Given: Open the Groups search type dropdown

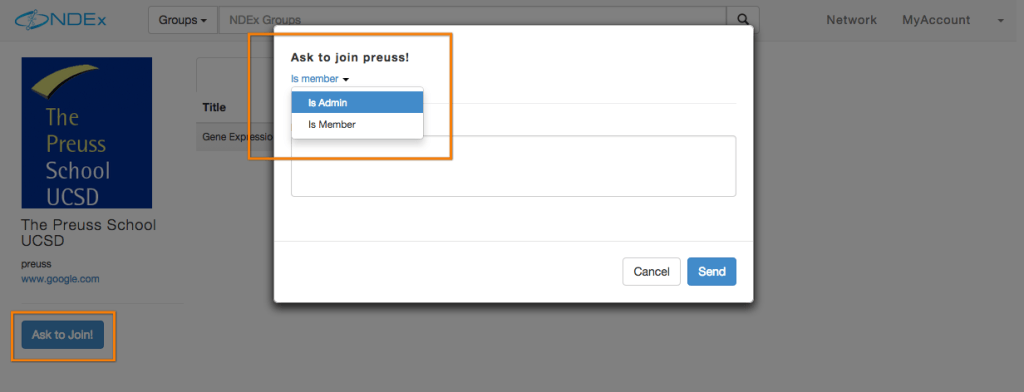Looking at the screenshot, I should pyautogui.click(x=184, y=20).
